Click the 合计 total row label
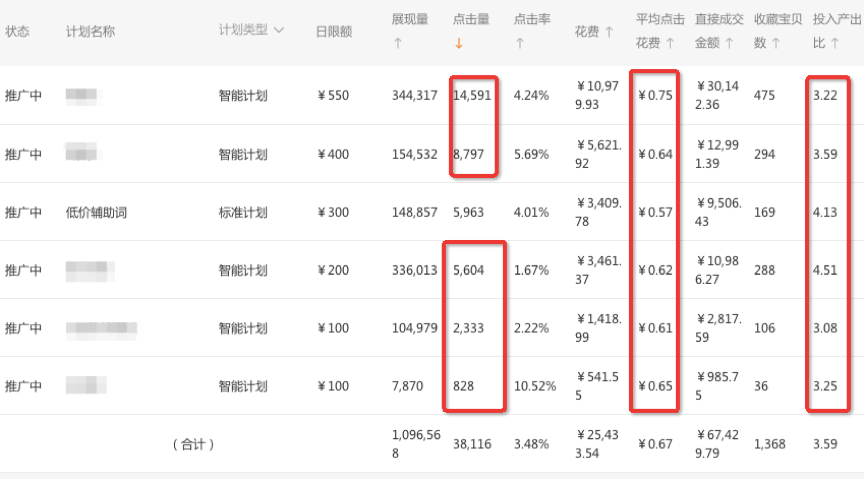Image resolution: width=864 pixels, height=479 pixels. pyautogui.click(x=193, y=443)
